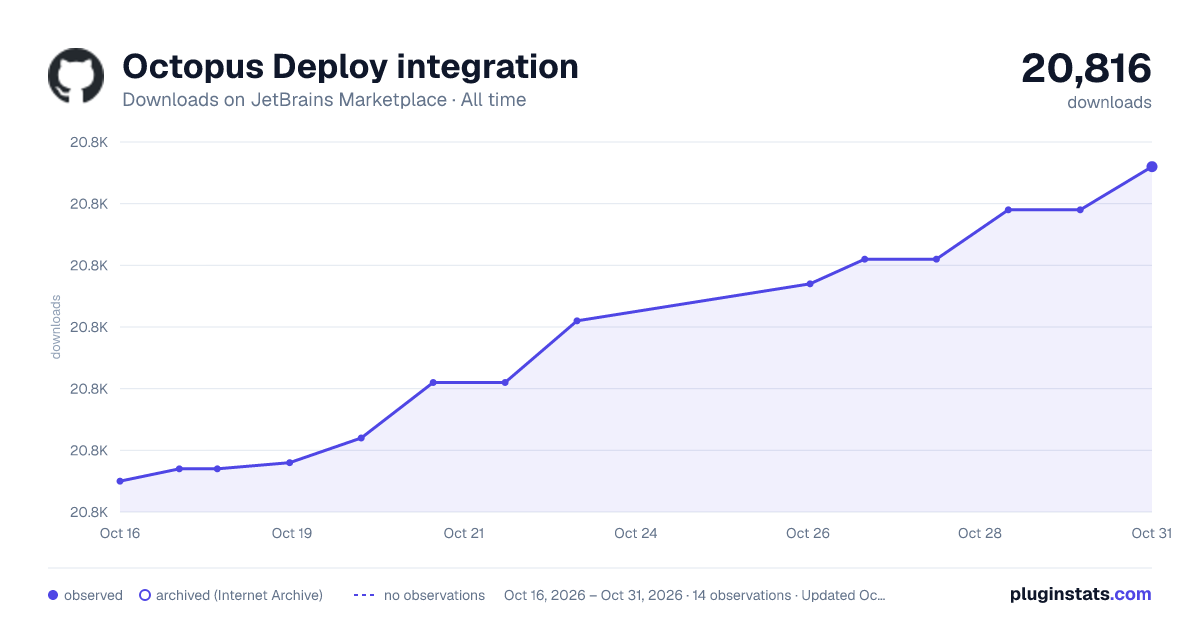Viewport: 1200px width, 630px height.
Task: Click 'Downloads on JetBrains Marketplace · All time' subtitle
Action: tap(324, 100)
